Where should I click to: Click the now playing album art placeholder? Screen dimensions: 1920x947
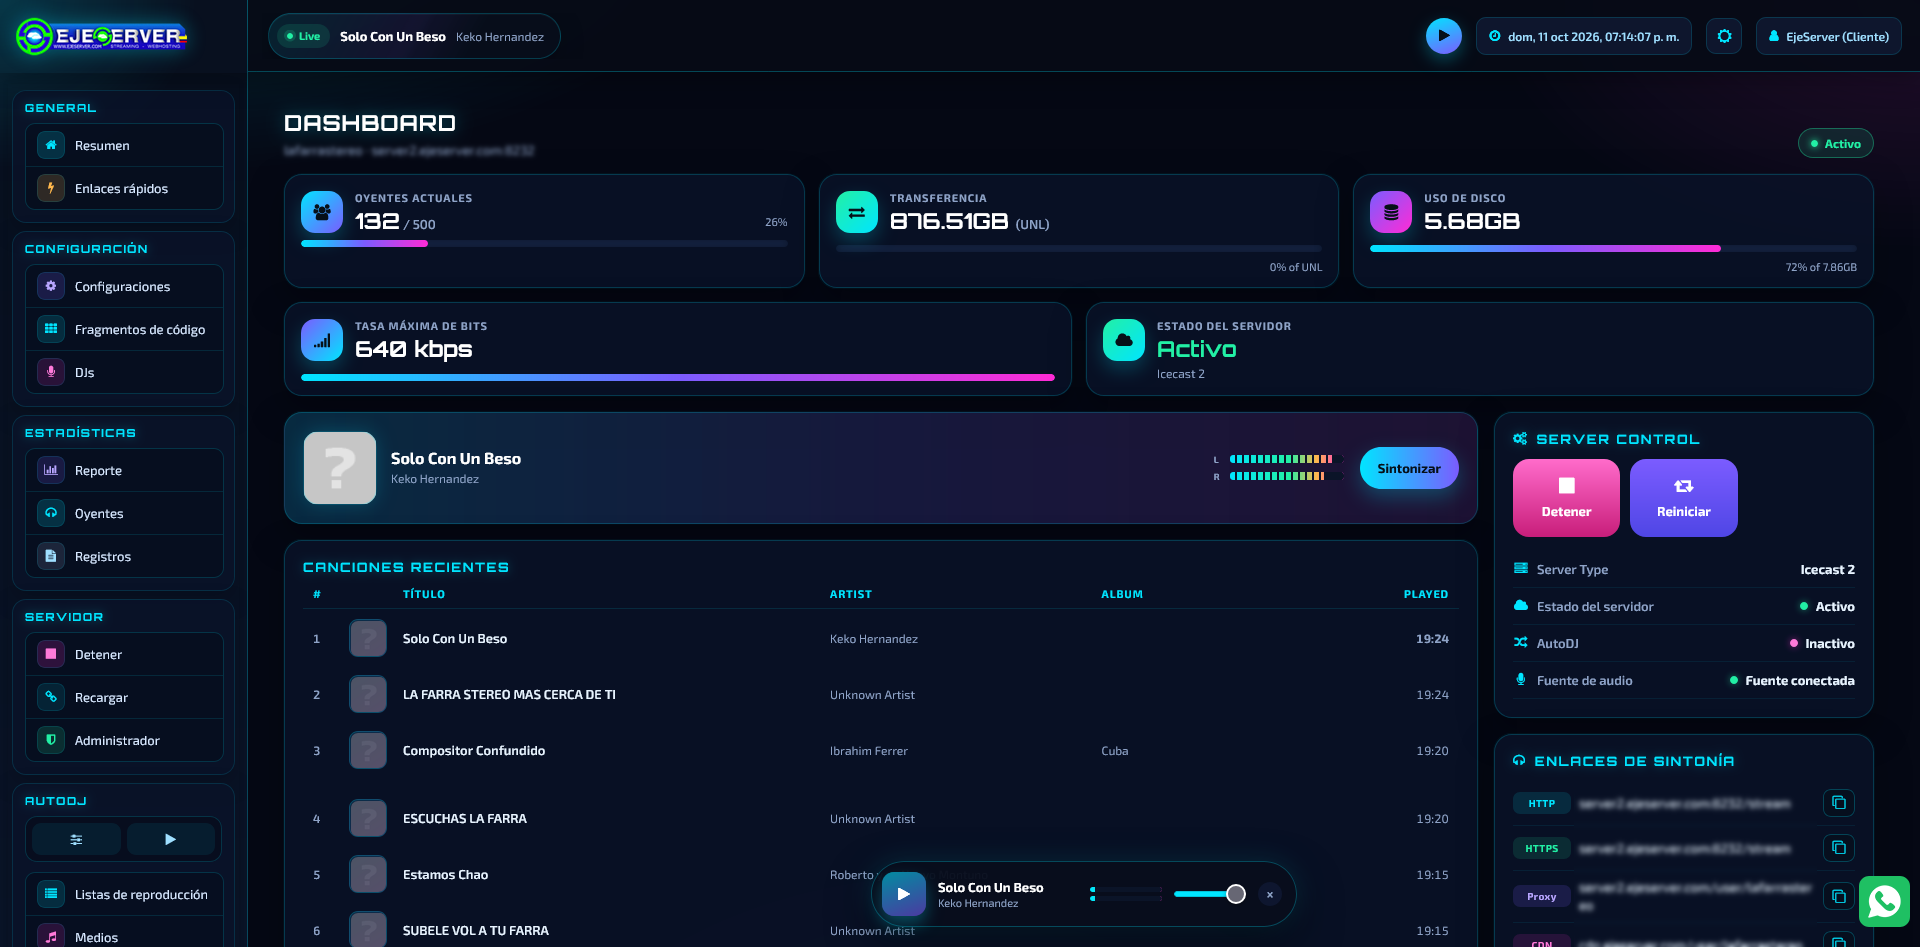click(340, 468)
